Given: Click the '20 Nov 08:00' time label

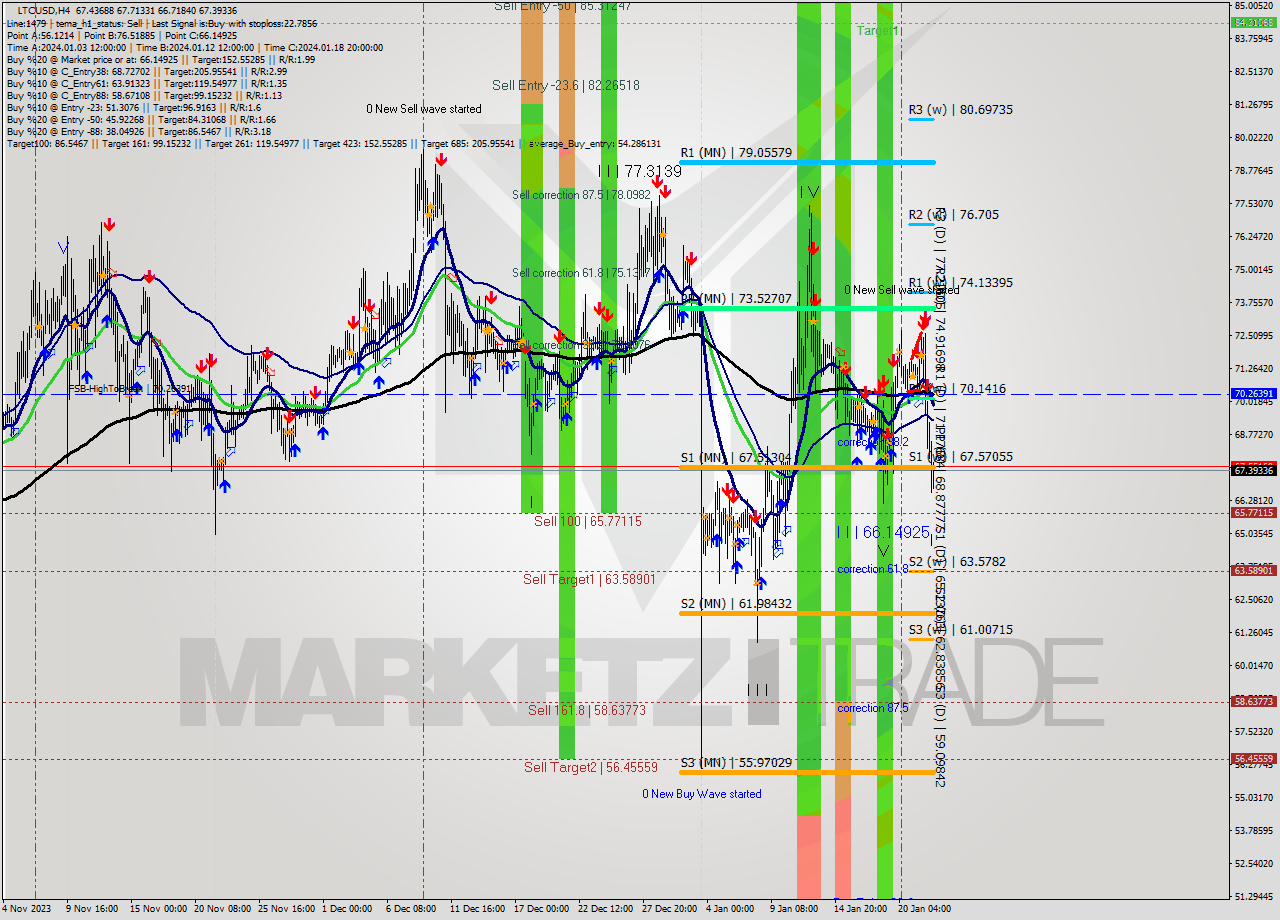Looking at the screenshot, I should [222, 909].
